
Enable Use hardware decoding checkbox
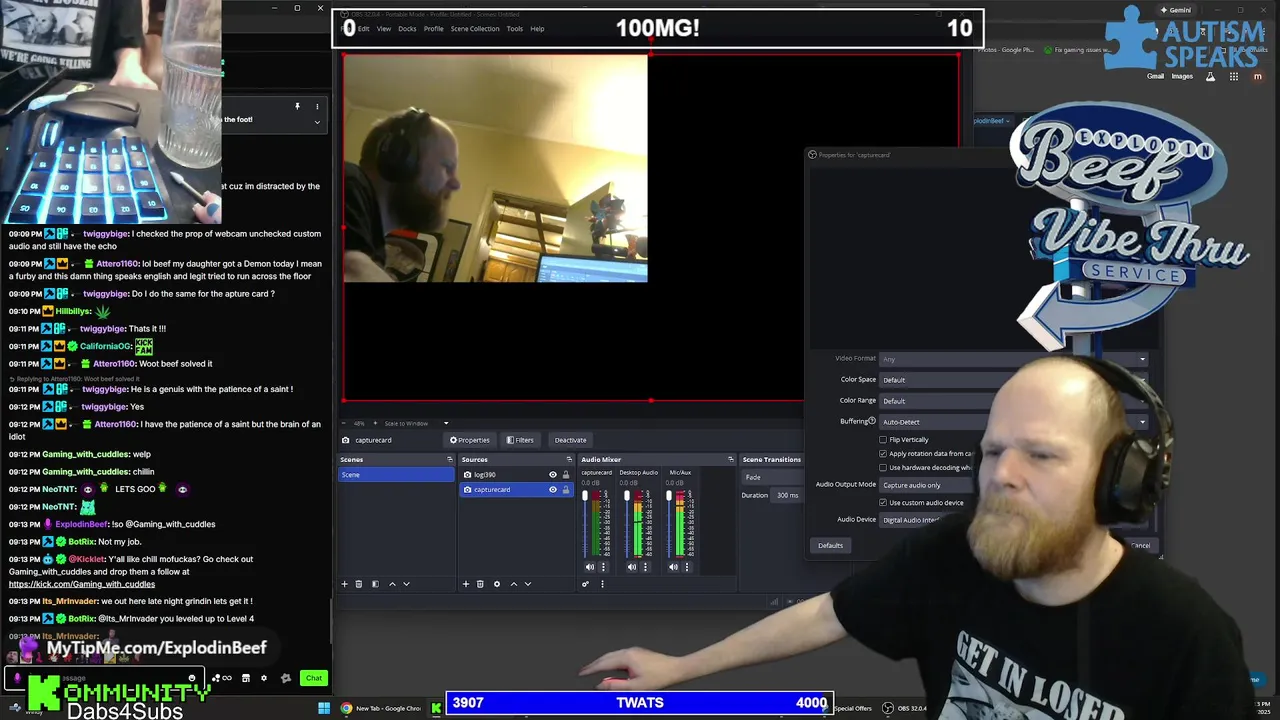[x=883, y=468]
